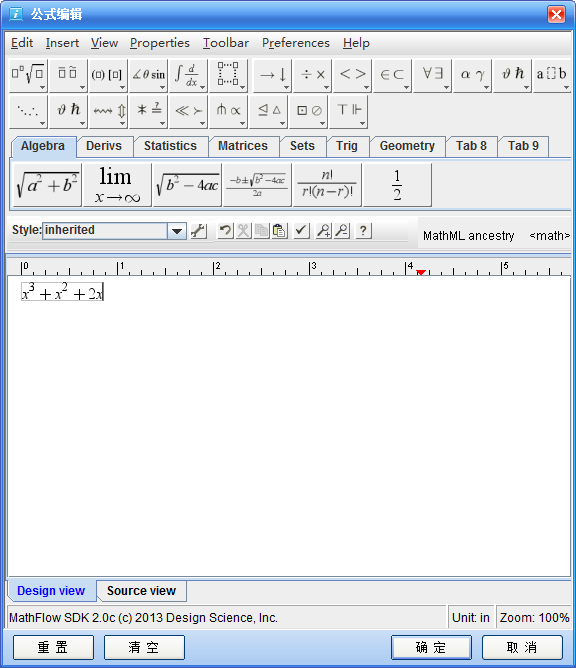The image size is (576, 668).
Task: Click the 清空 clear button
Action: coord(144,647)
